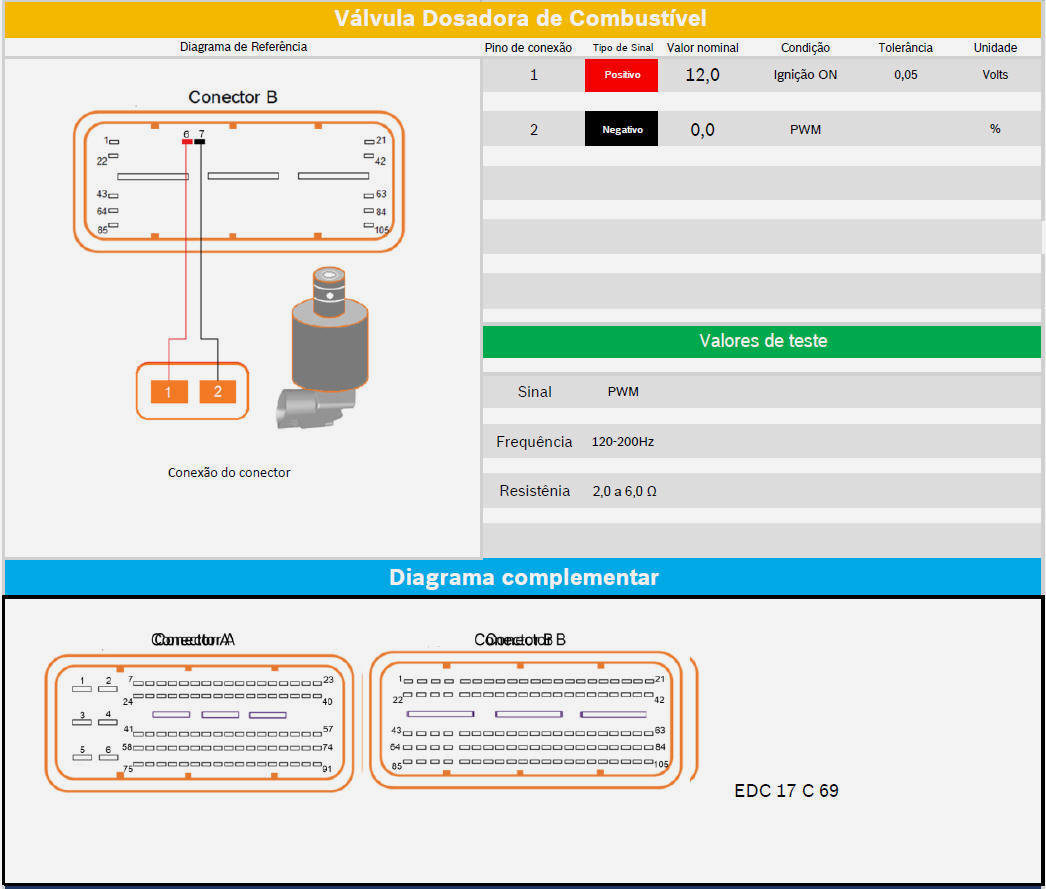Click the nominal value 12,0 cell

tap(702, 75)
